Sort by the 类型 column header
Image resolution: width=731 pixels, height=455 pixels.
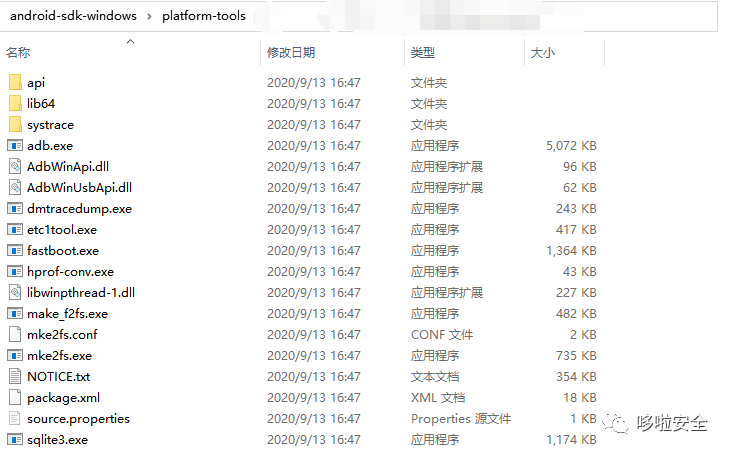(x=423, y=53)
